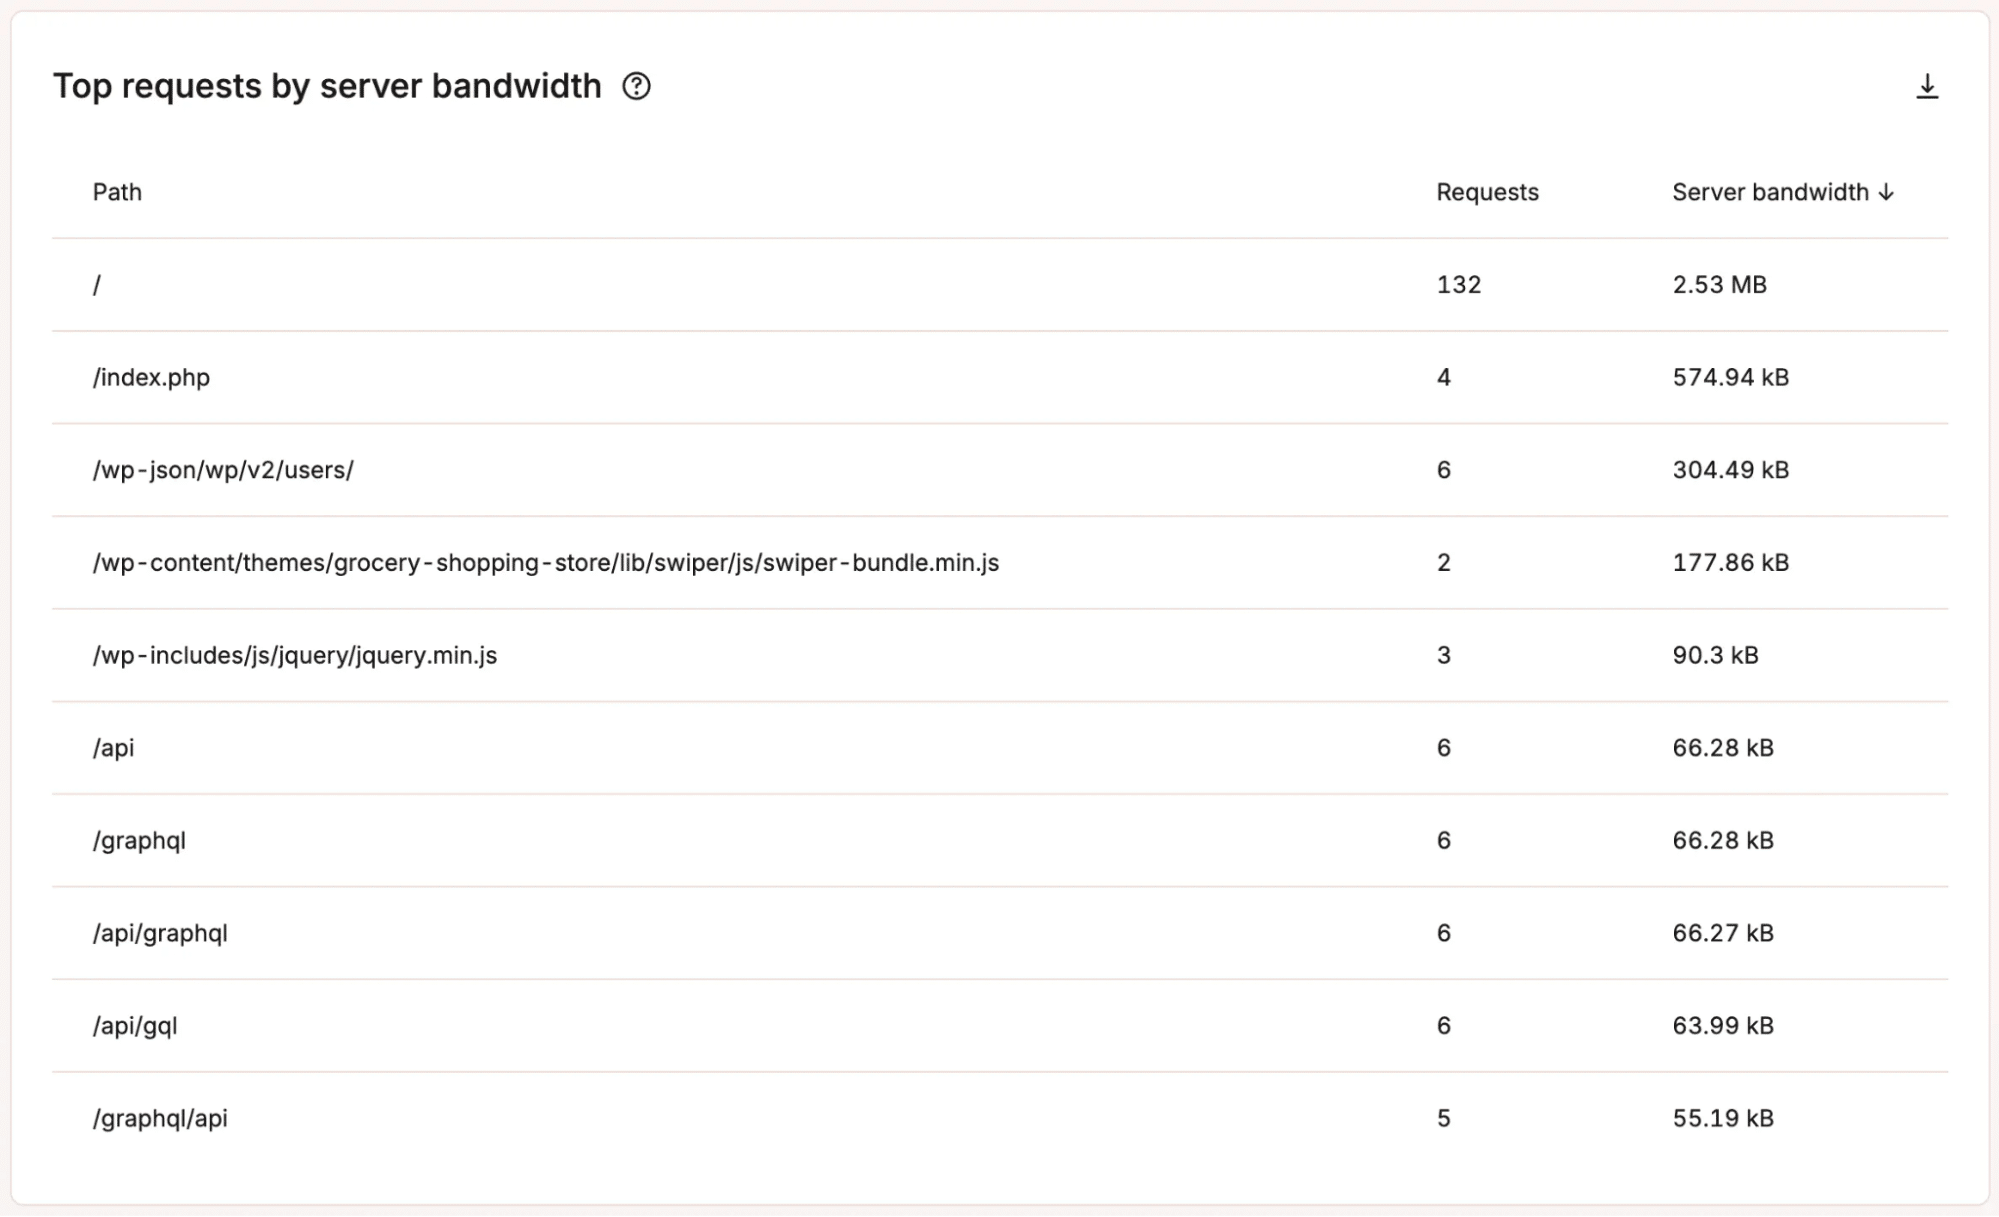
Task: Select the Path column header
Action: click(116, 193)
